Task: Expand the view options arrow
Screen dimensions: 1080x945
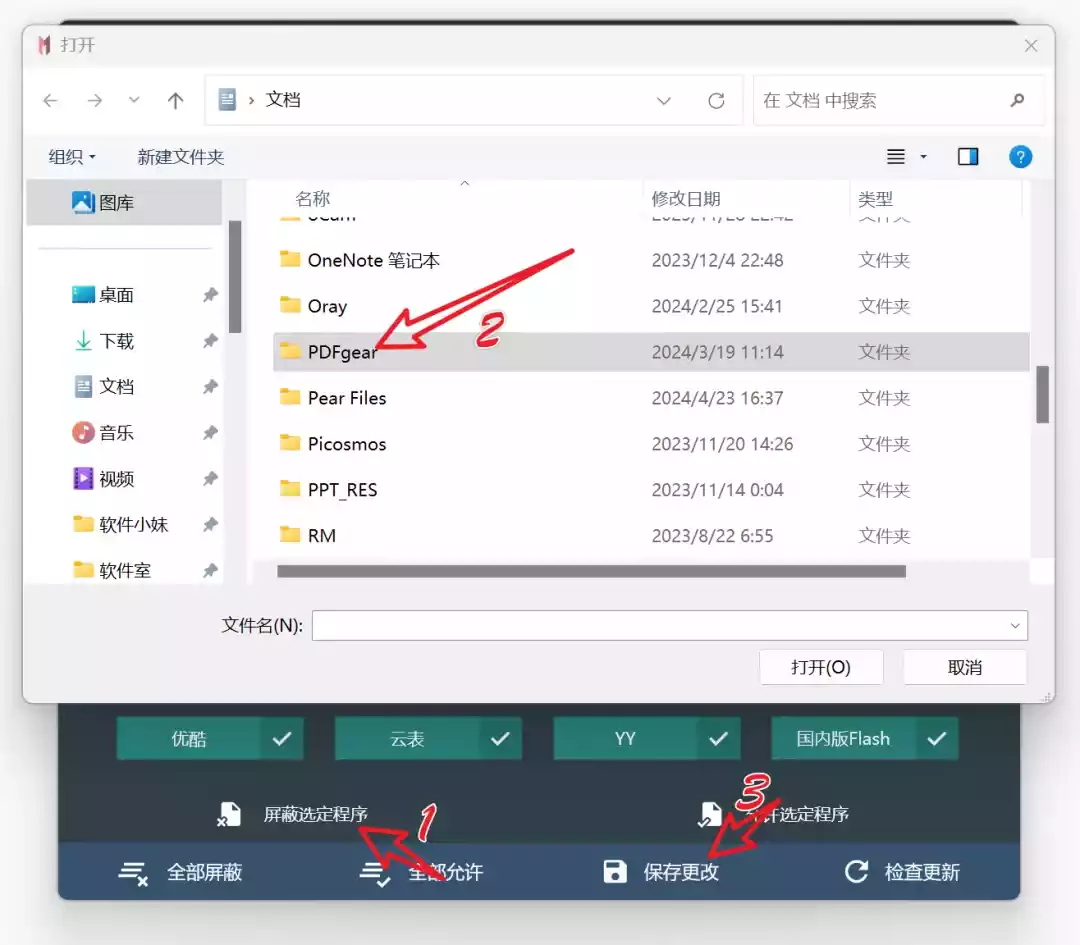Action: [x=924, y=157]
